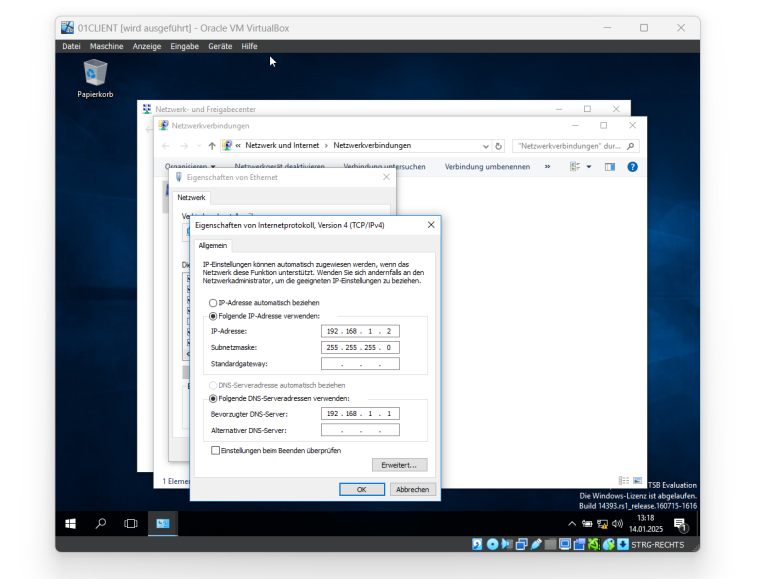Open the Datei menu
Screen dimensions: 768x579
(x=71, y=46)
